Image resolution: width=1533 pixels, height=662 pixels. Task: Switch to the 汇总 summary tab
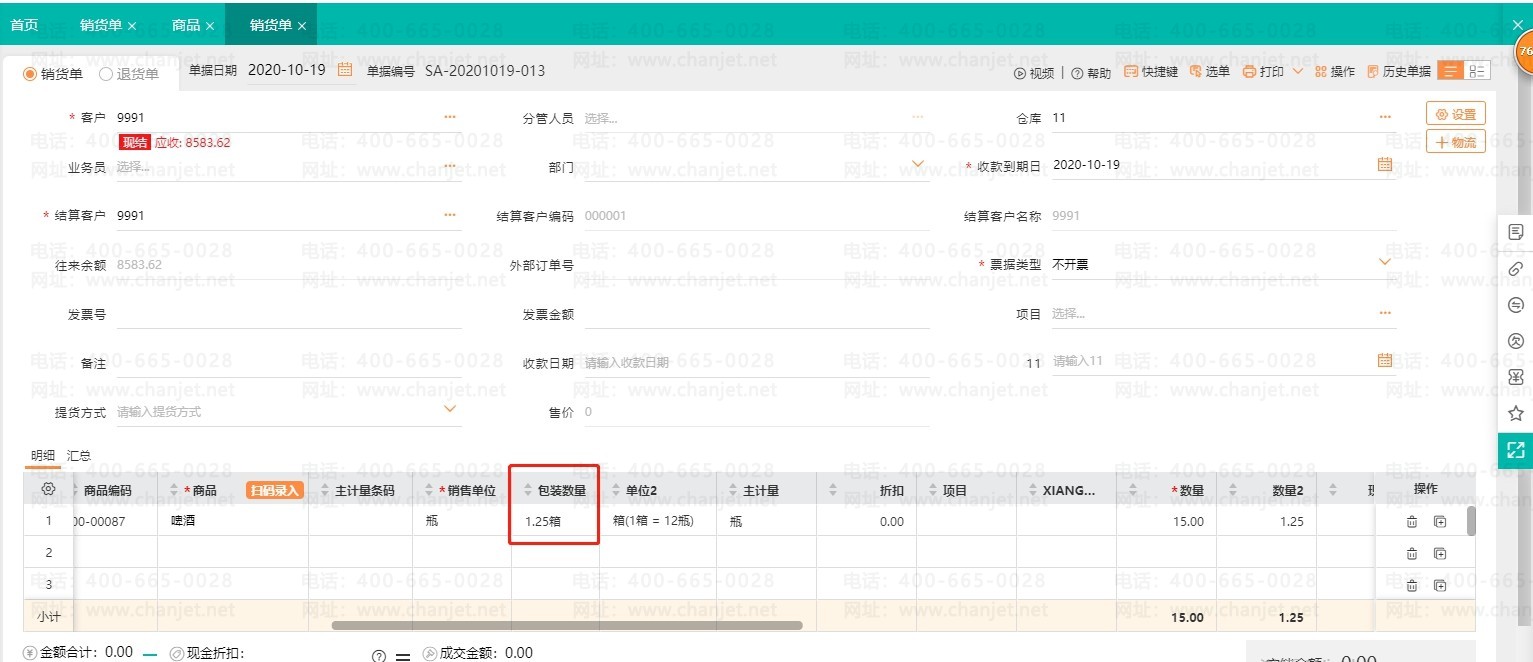(x=79, y=455)
